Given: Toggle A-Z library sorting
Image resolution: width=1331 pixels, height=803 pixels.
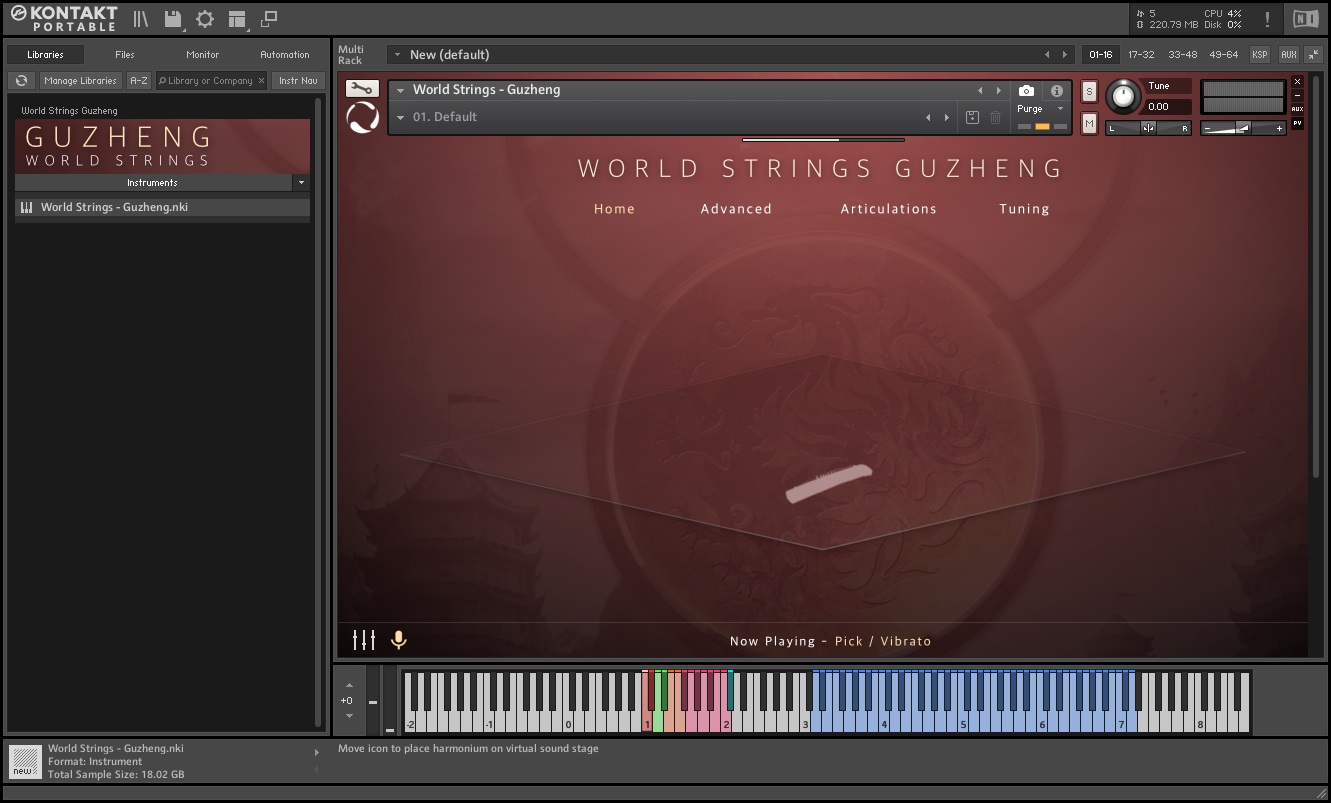Looking at the screenshot, I should pos(139,81).
